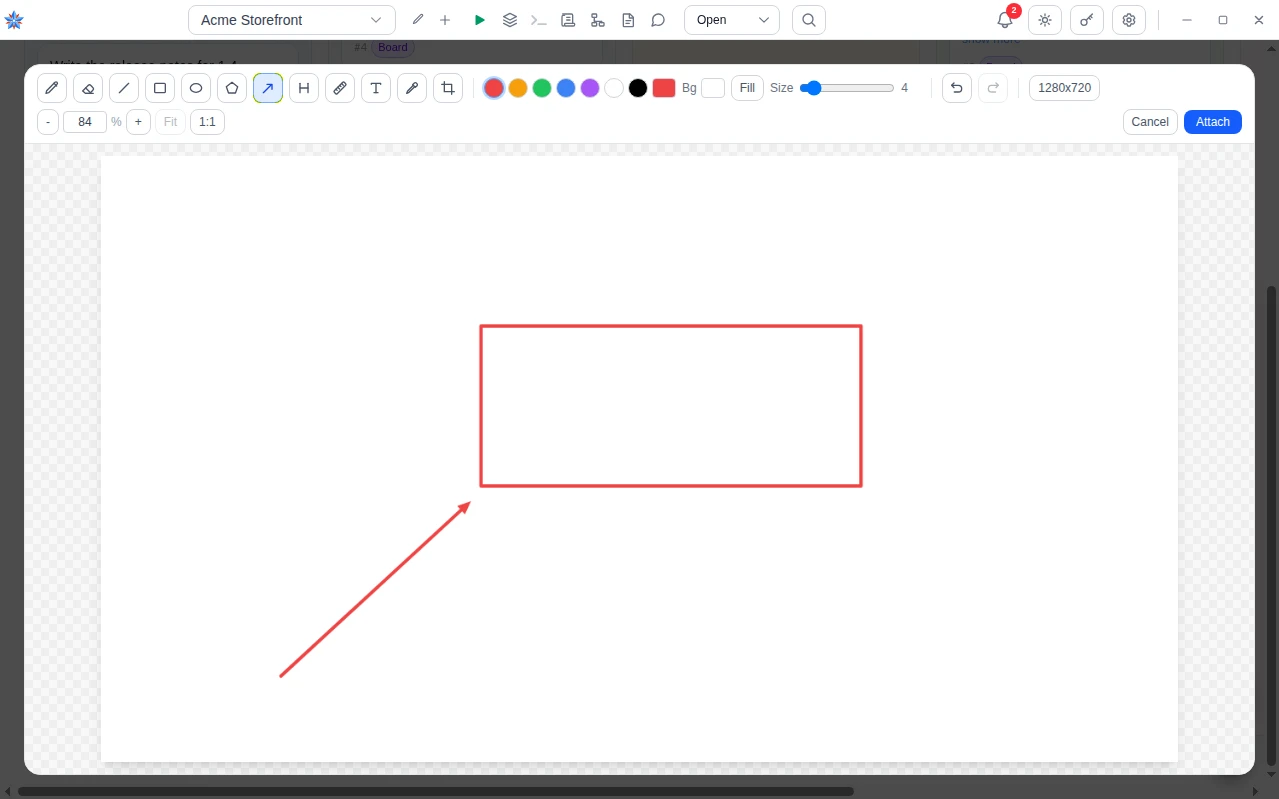1279x799 pixels.
Task: Click the plus icon in top bar
Action: 445,20
